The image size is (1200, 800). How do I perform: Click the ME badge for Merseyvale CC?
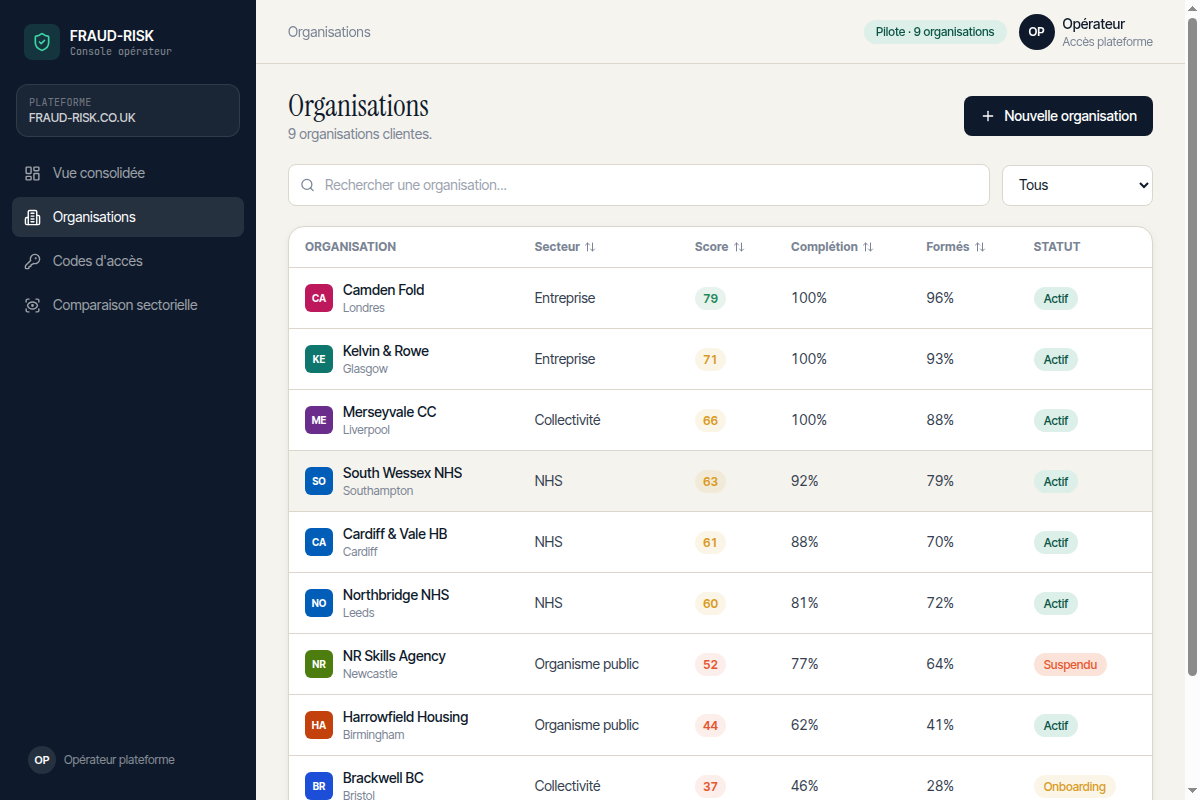(319, 420)
